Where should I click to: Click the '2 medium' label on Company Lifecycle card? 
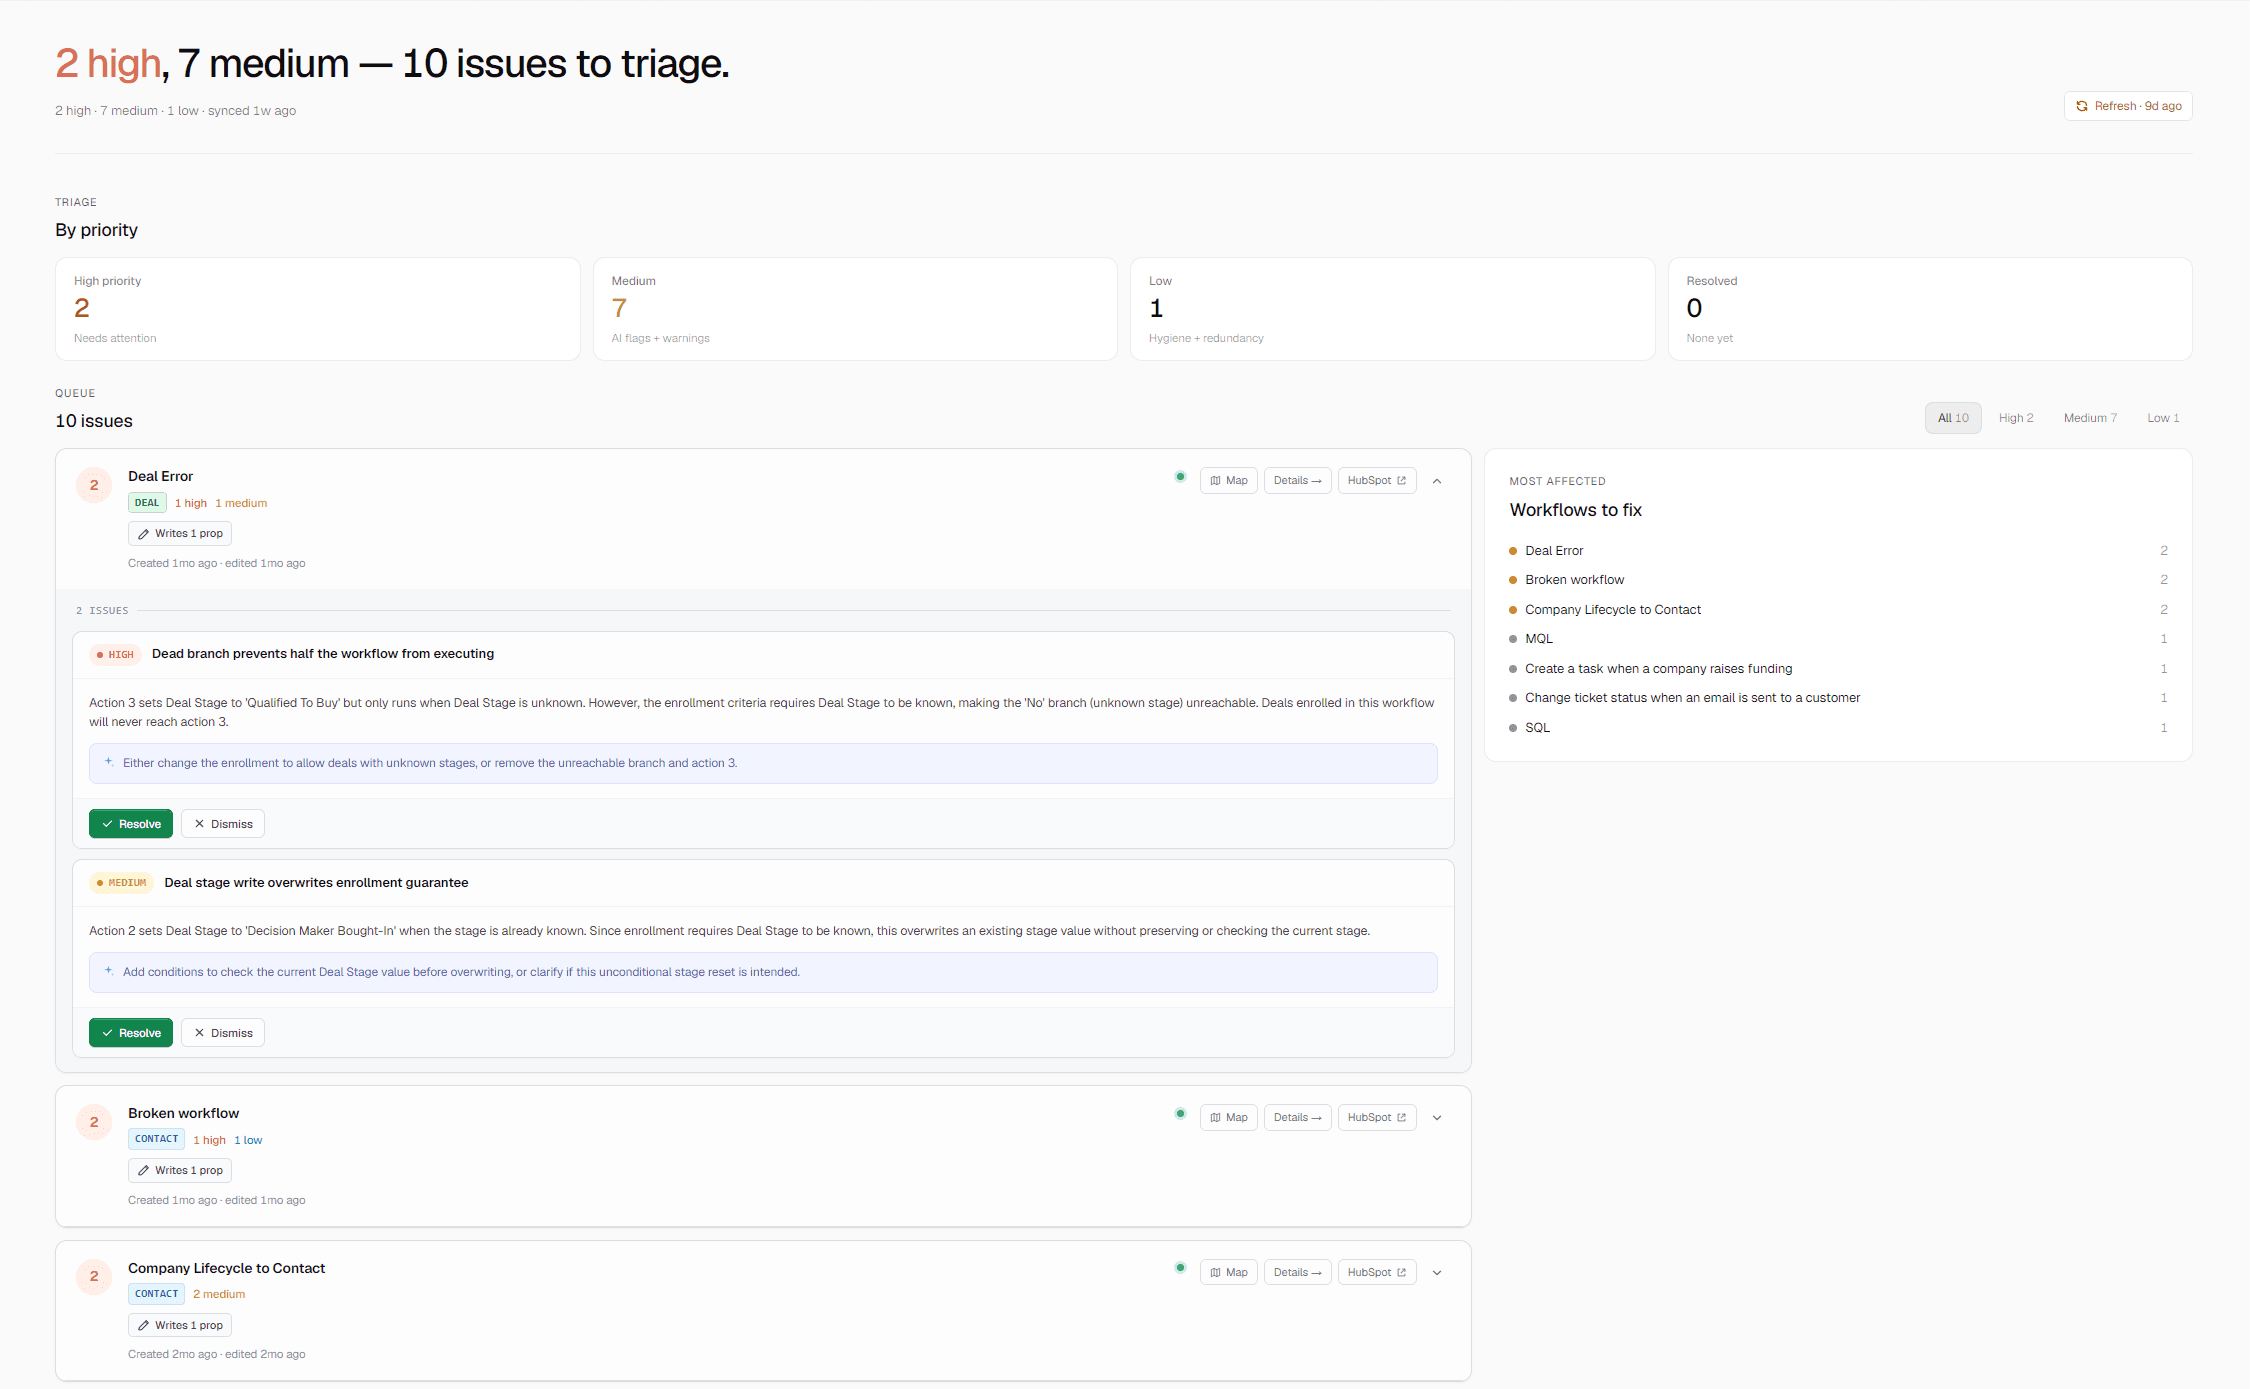[219, 1294]
